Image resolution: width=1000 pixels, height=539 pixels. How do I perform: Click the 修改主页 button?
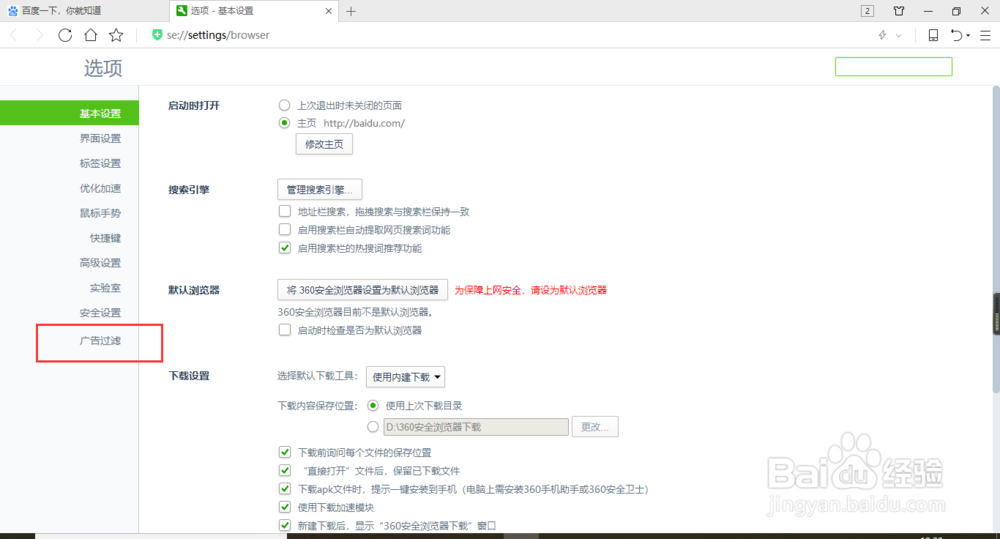click(324, 144)
